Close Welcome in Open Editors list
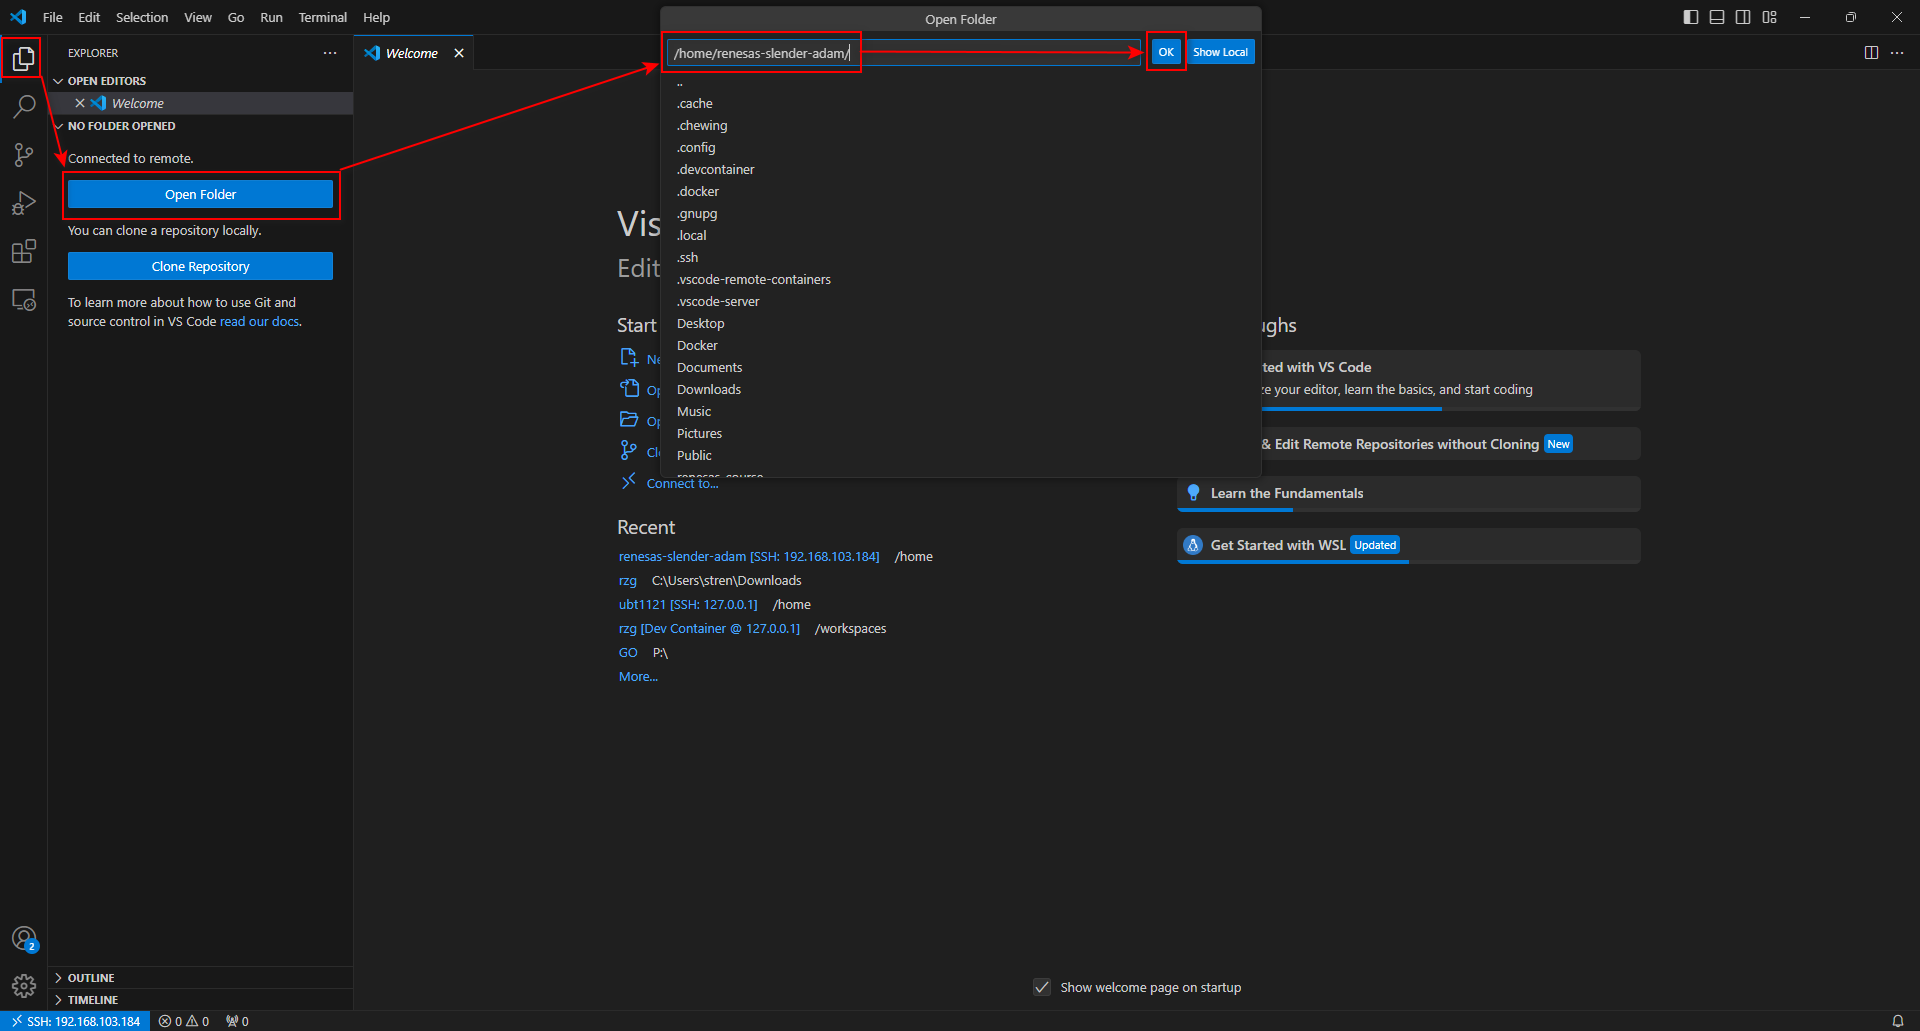 [x=80, y=103]
